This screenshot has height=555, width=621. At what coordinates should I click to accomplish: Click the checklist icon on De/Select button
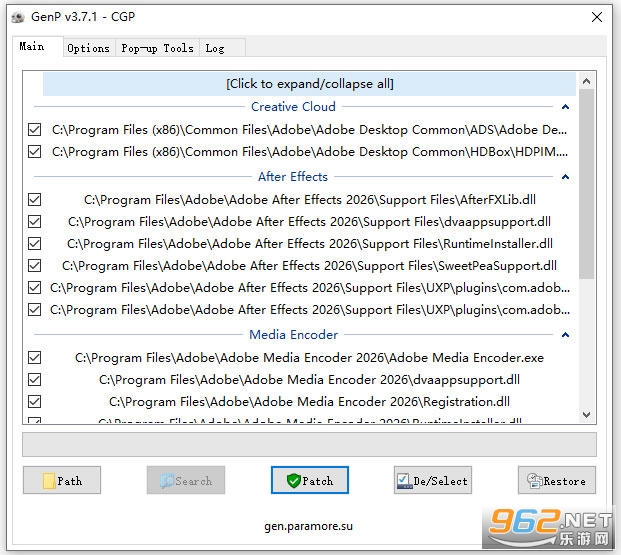404,481
